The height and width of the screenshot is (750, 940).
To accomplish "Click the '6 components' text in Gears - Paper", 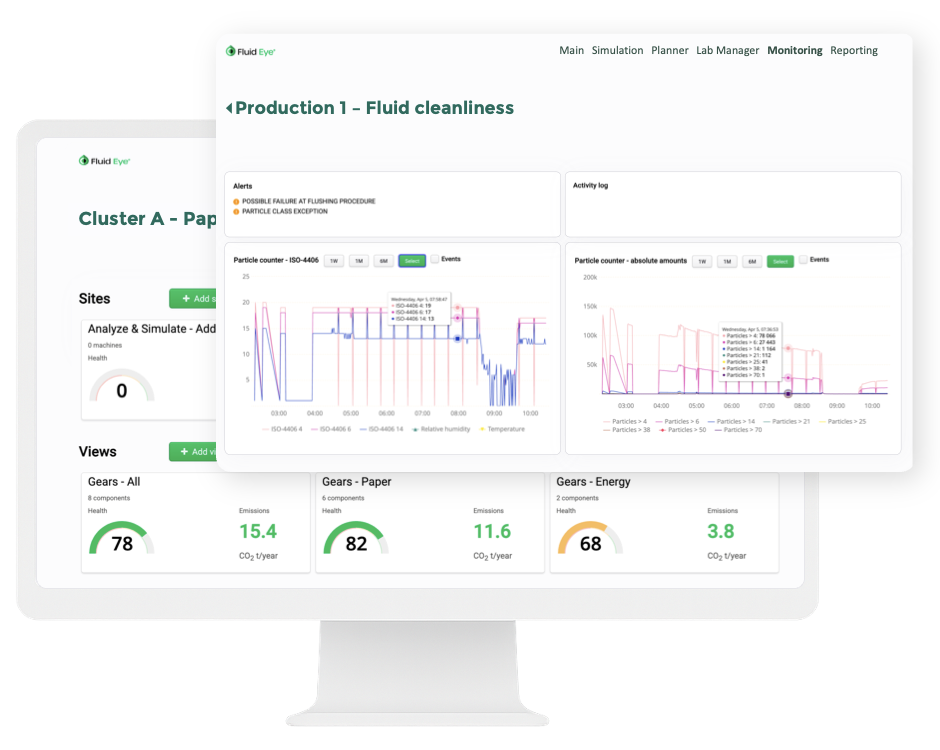I will tap(344, 498).
